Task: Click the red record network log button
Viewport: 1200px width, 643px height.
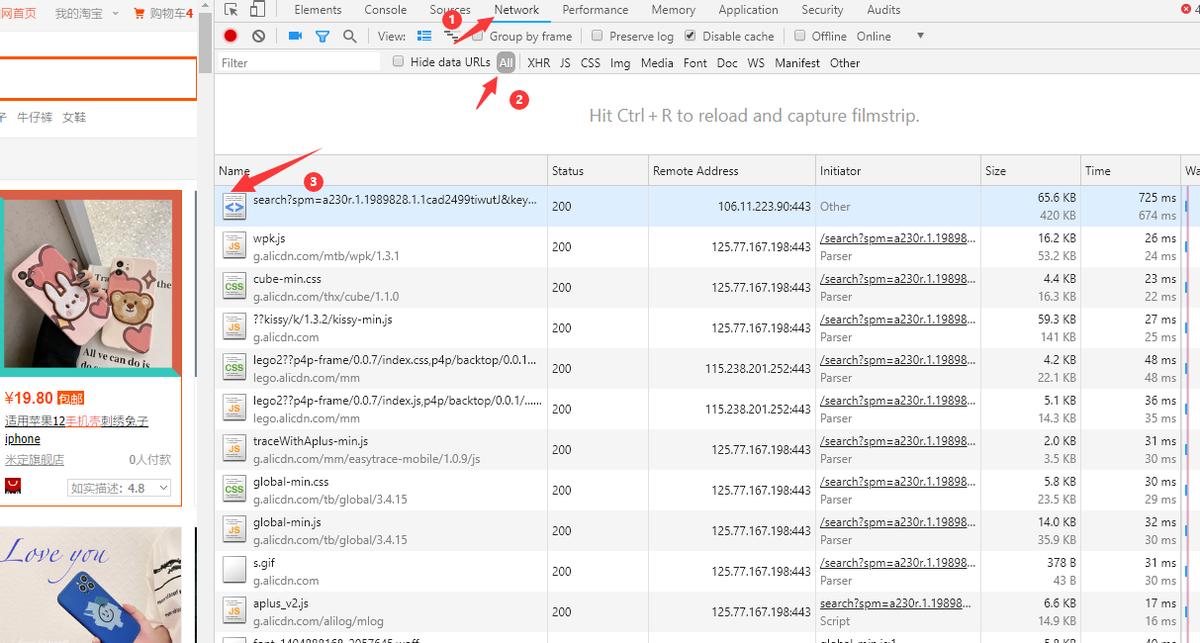Action: (231, 36)
